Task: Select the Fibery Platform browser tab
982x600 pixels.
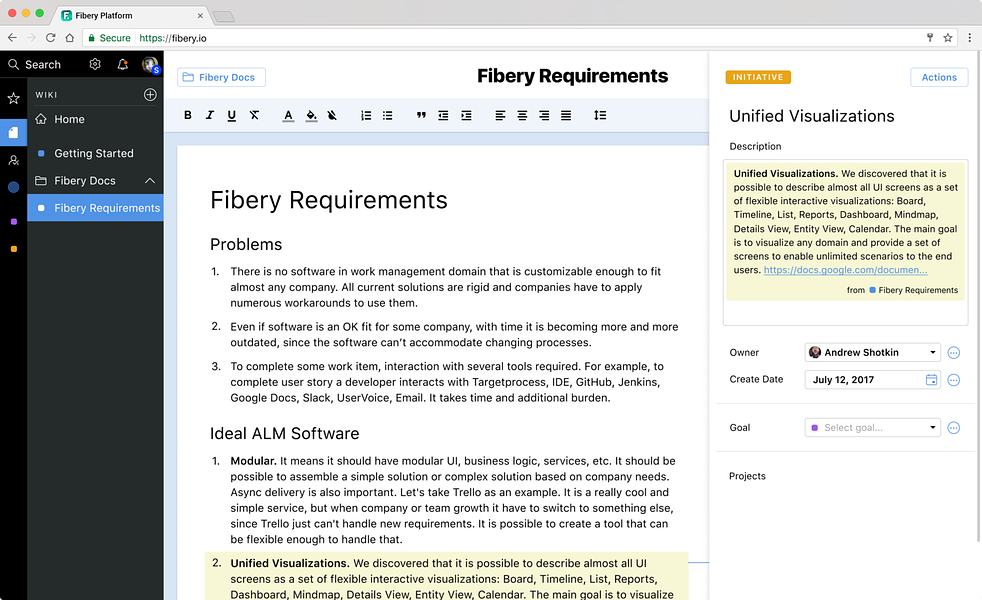Action: pos(130,16)
